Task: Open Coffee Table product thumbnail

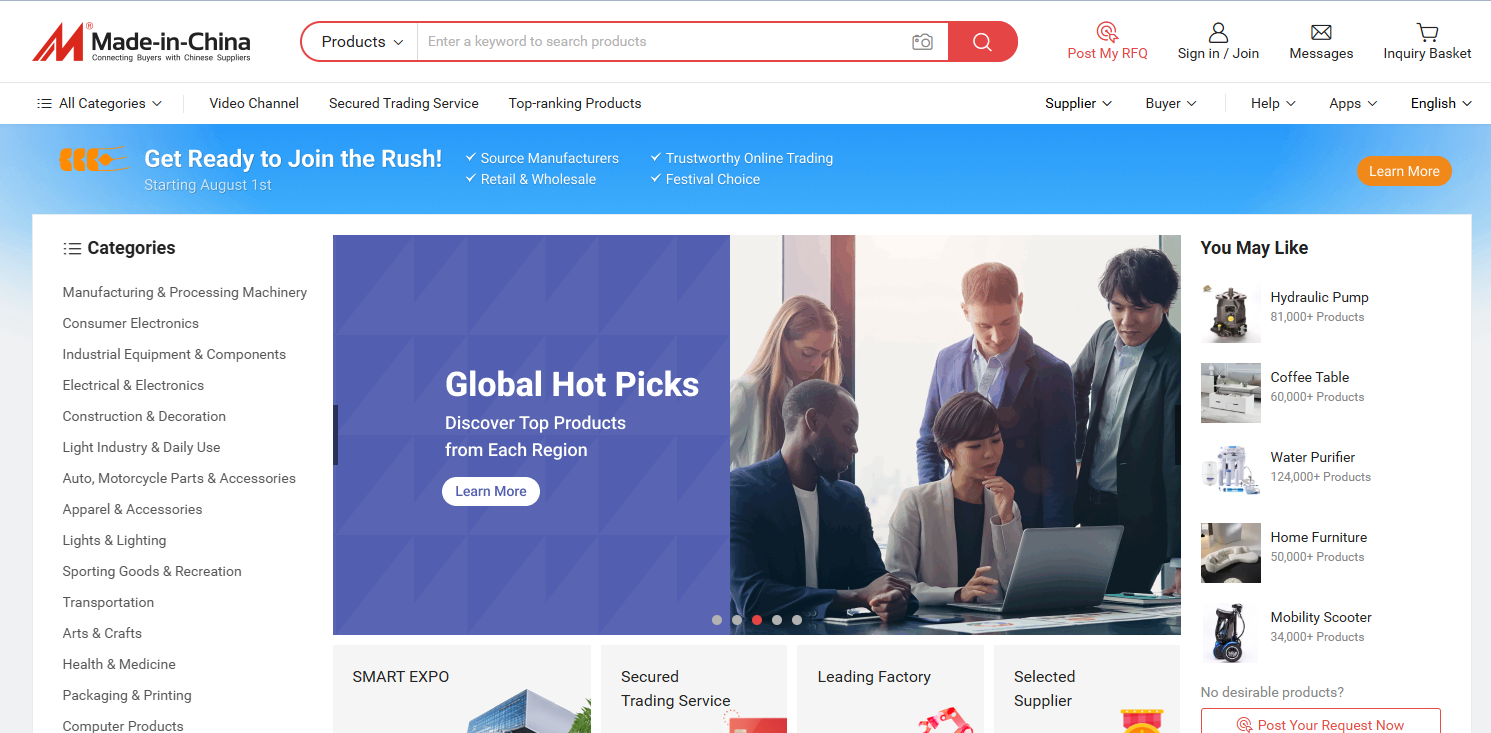Action: coord(1231,393)
